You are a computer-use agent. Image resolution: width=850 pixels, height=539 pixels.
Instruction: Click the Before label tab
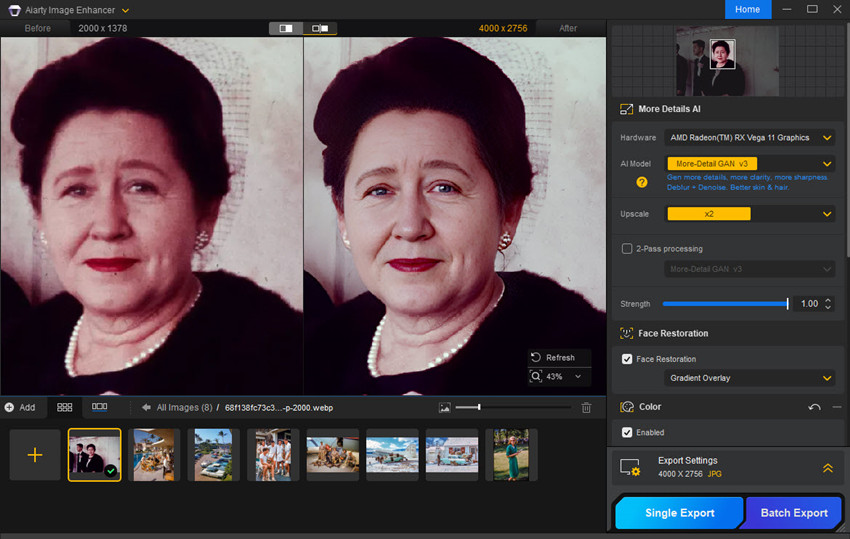pyautogui.click(x=37, y=28)
